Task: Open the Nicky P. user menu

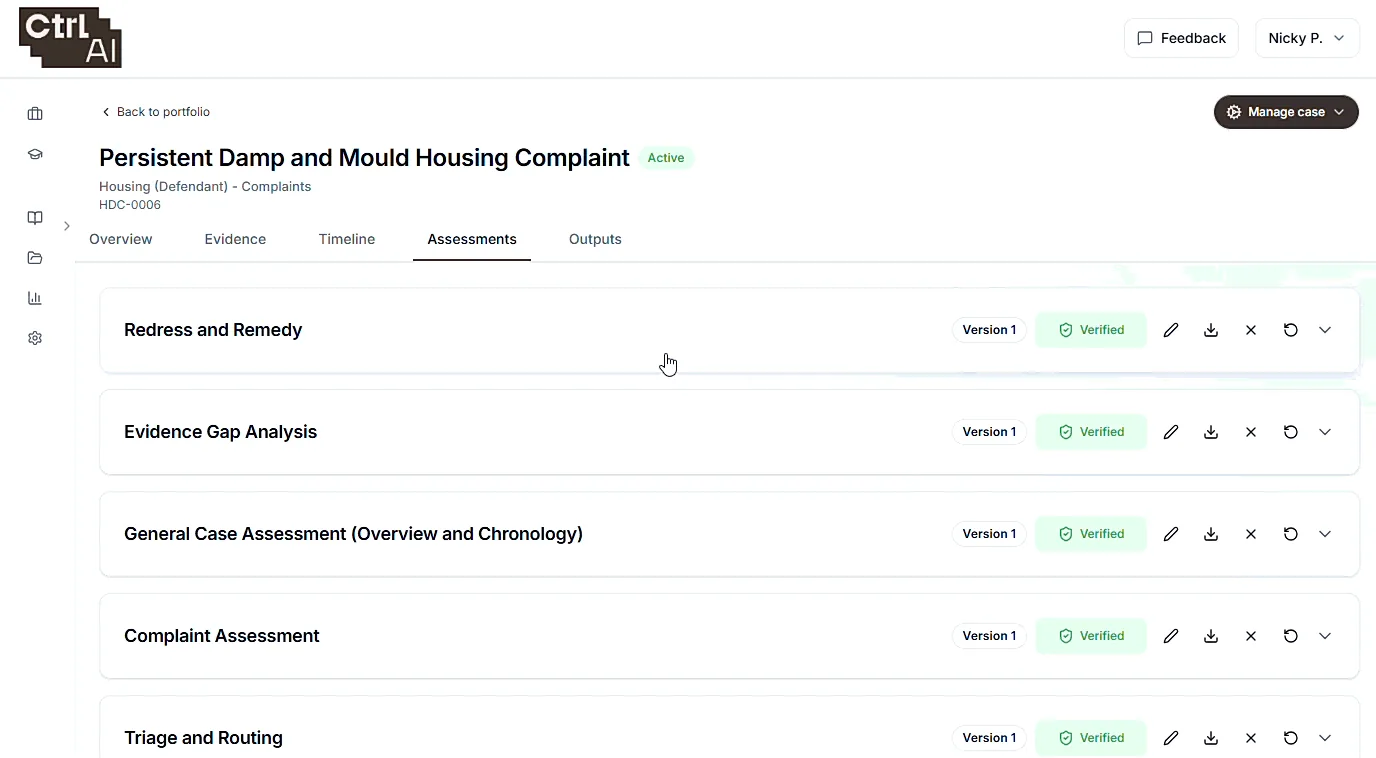Action: tap(1307, 38)
